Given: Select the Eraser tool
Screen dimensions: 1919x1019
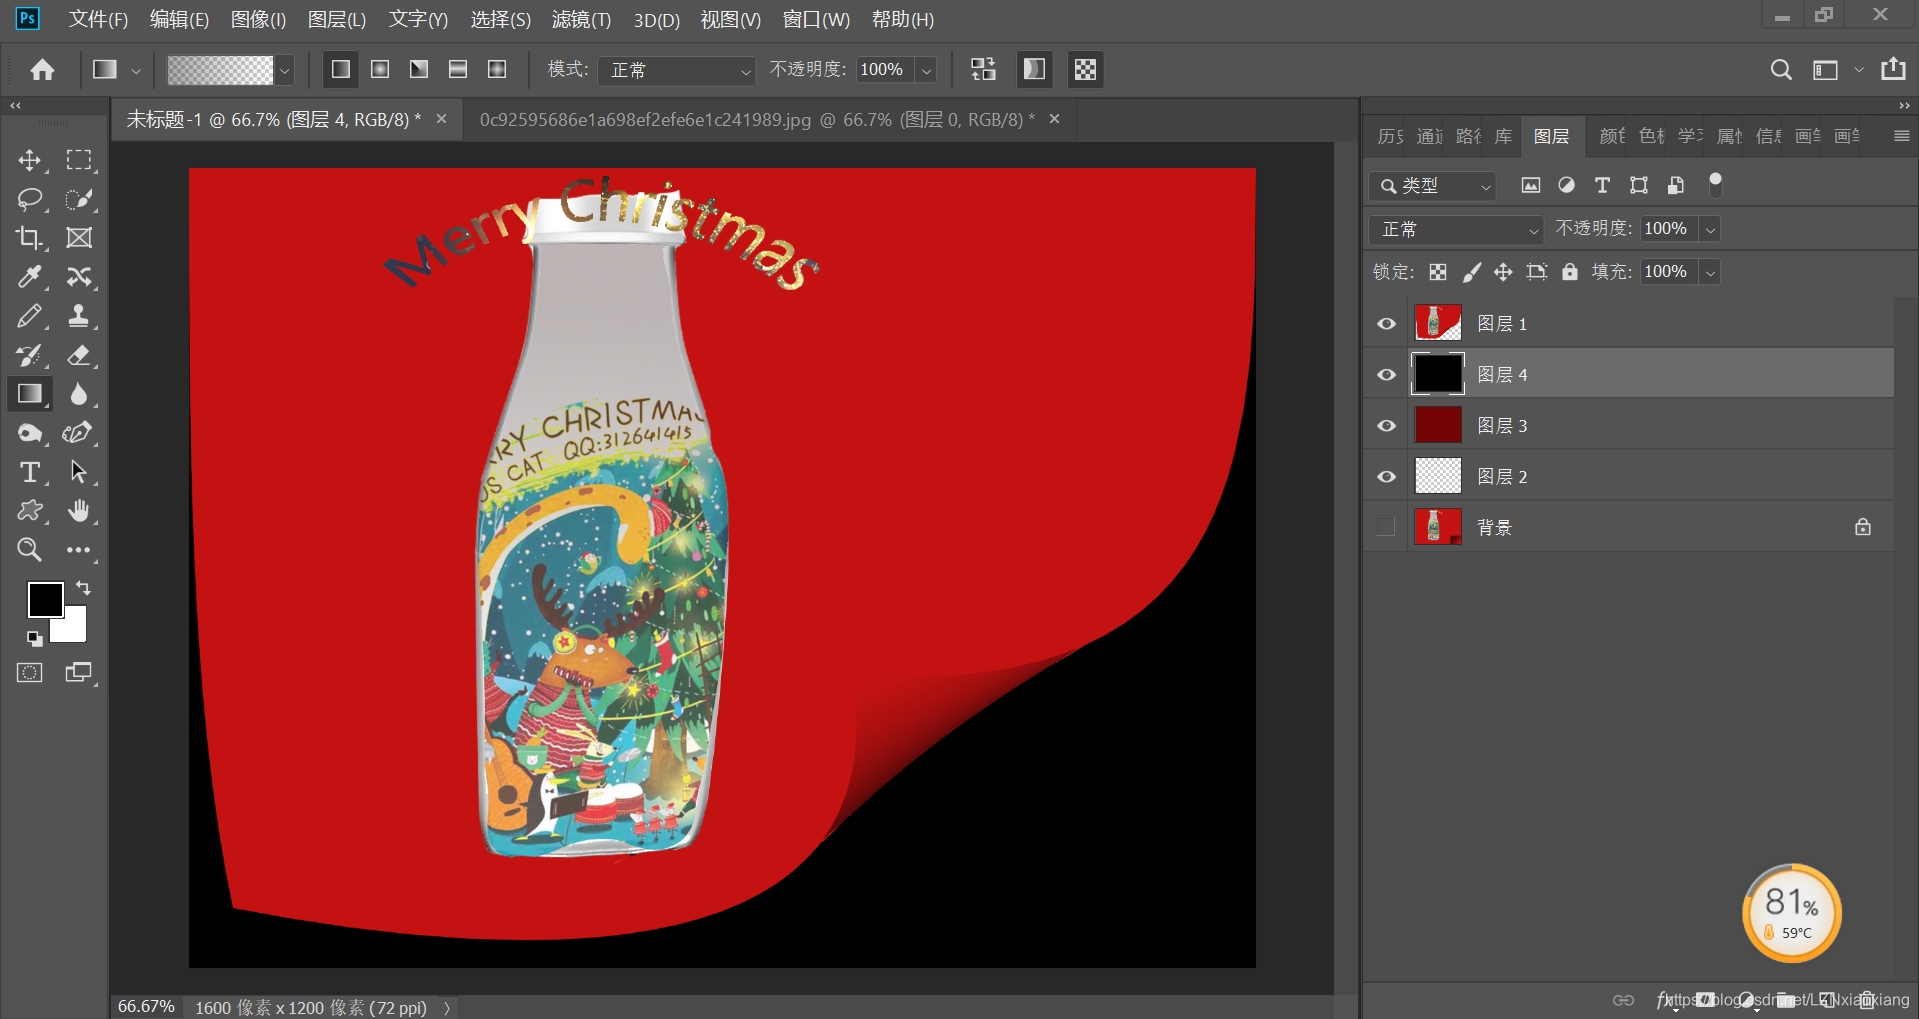Looking at the screenshot, I should pos(79,355).
